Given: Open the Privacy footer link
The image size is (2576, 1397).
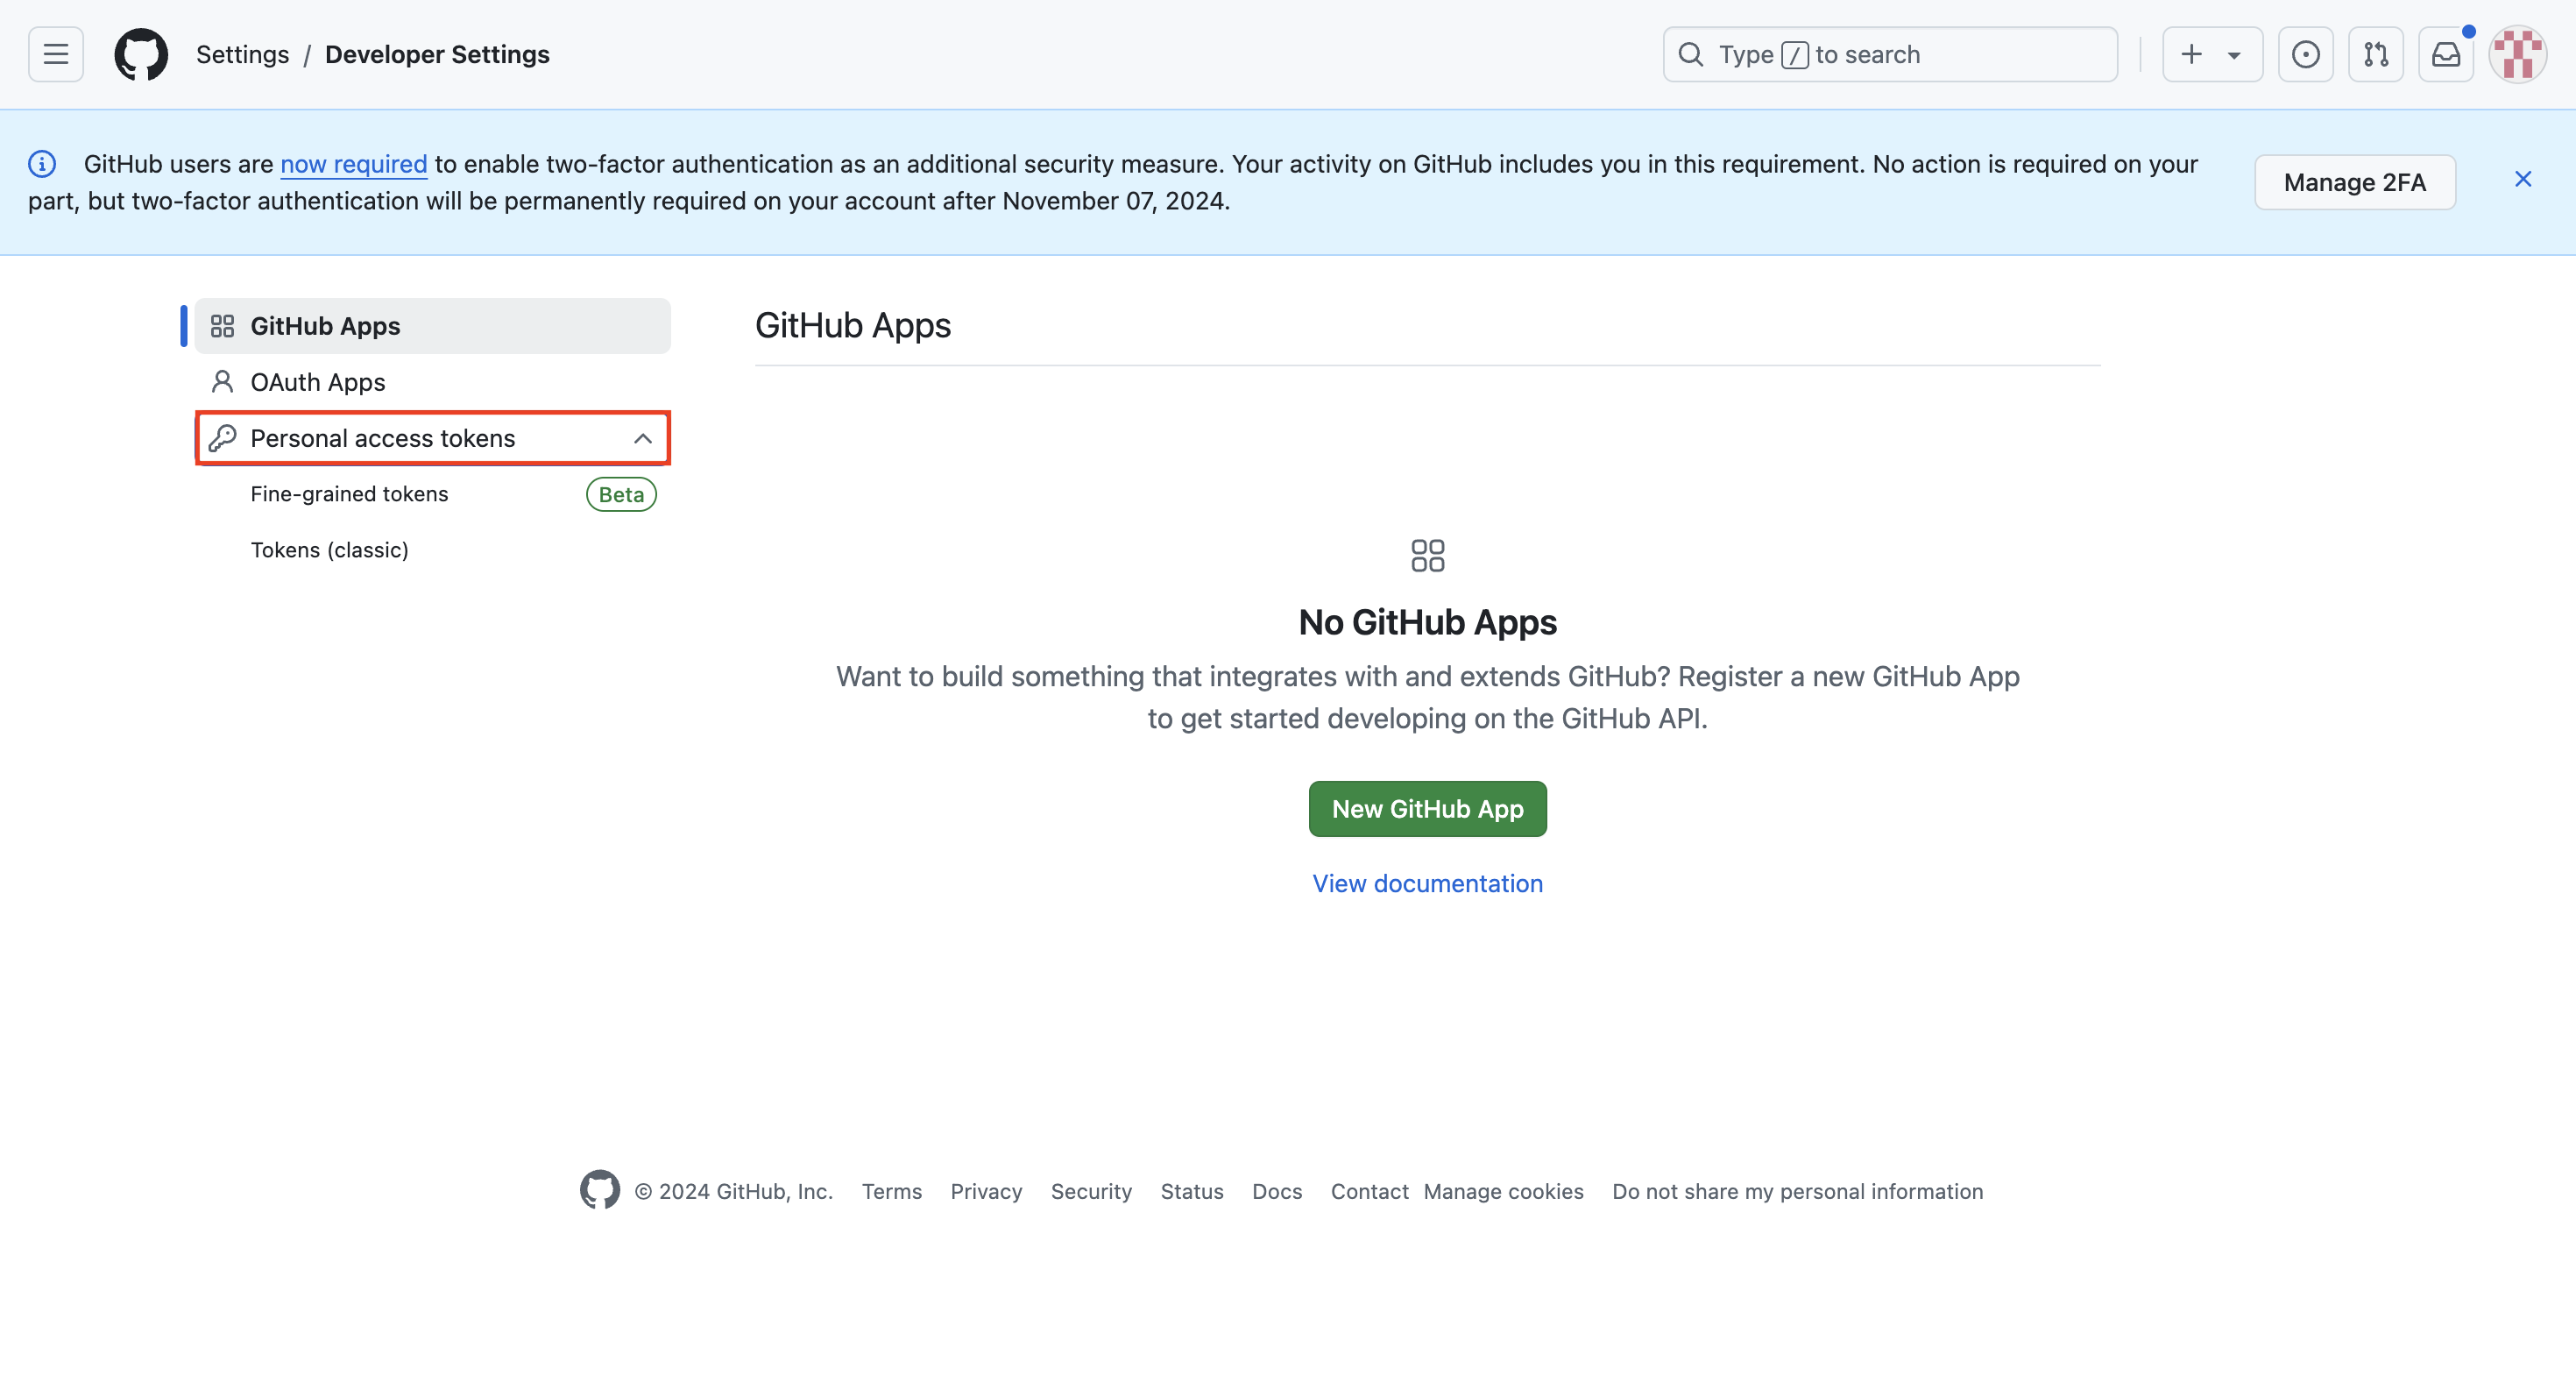Looking at the screenshot, I should [x=986, y=1192].
